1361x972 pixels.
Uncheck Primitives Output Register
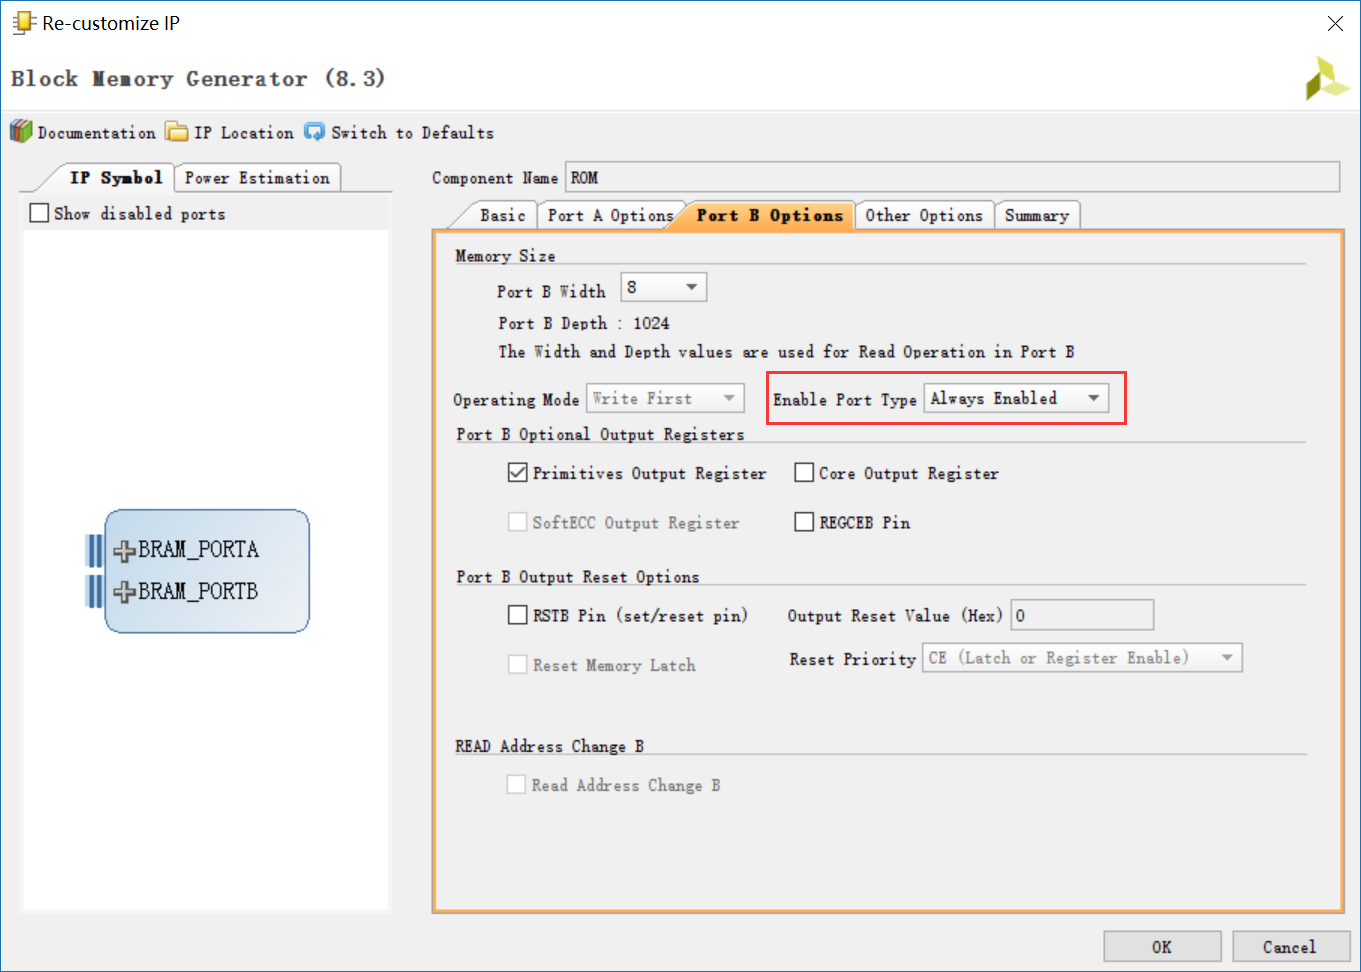tap(517, 473)
